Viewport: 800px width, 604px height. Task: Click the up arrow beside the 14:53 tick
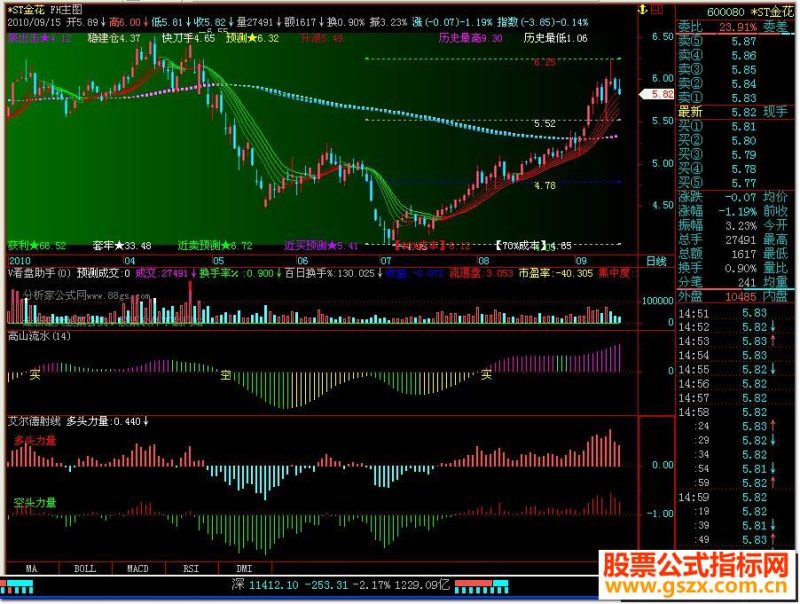(774, 341)
